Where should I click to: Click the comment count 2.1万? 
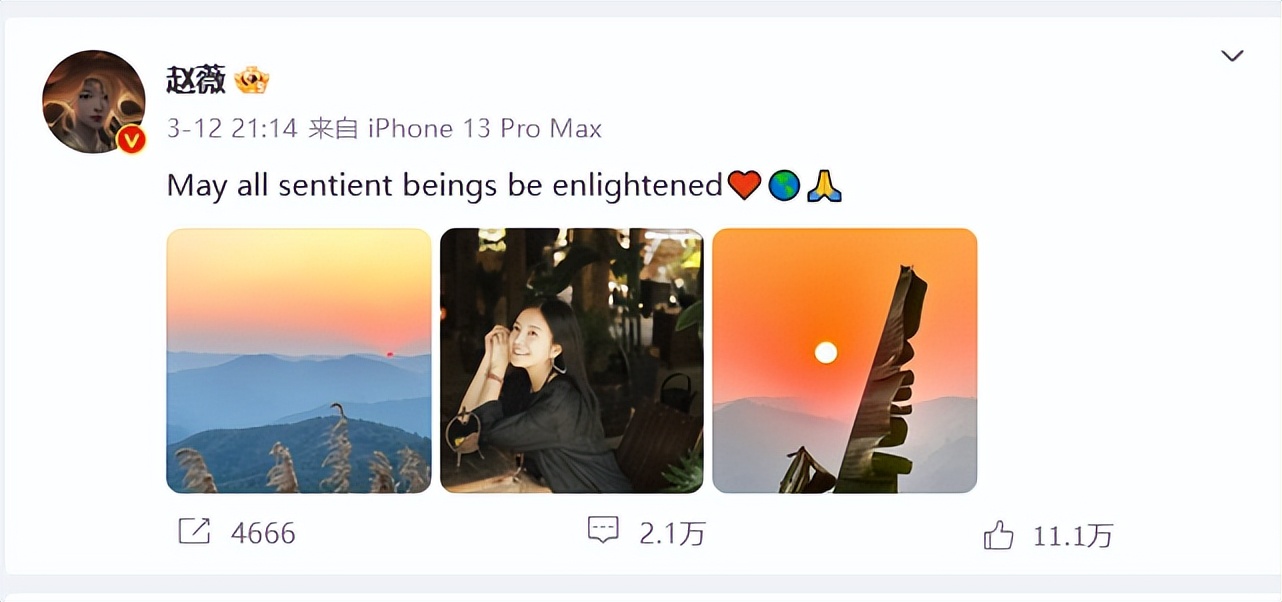(672, 534)
